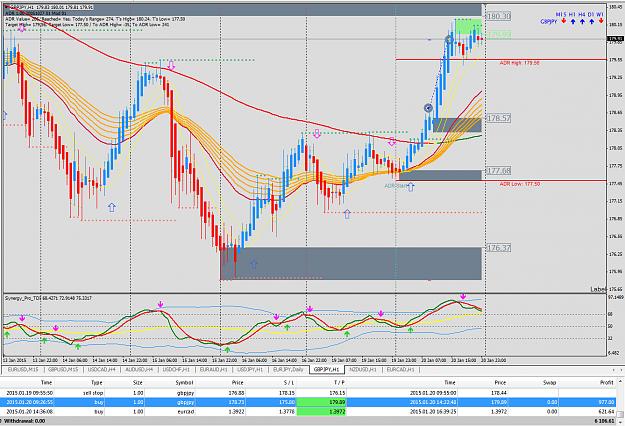
Task: Click the 176.37 price level label
Action: click(499, 248)
